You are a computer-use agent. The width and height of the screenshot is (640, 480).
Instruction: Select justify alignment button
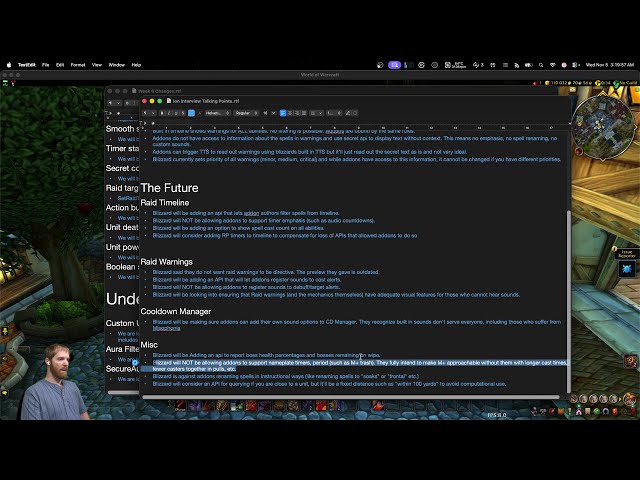tap(304, 113)
